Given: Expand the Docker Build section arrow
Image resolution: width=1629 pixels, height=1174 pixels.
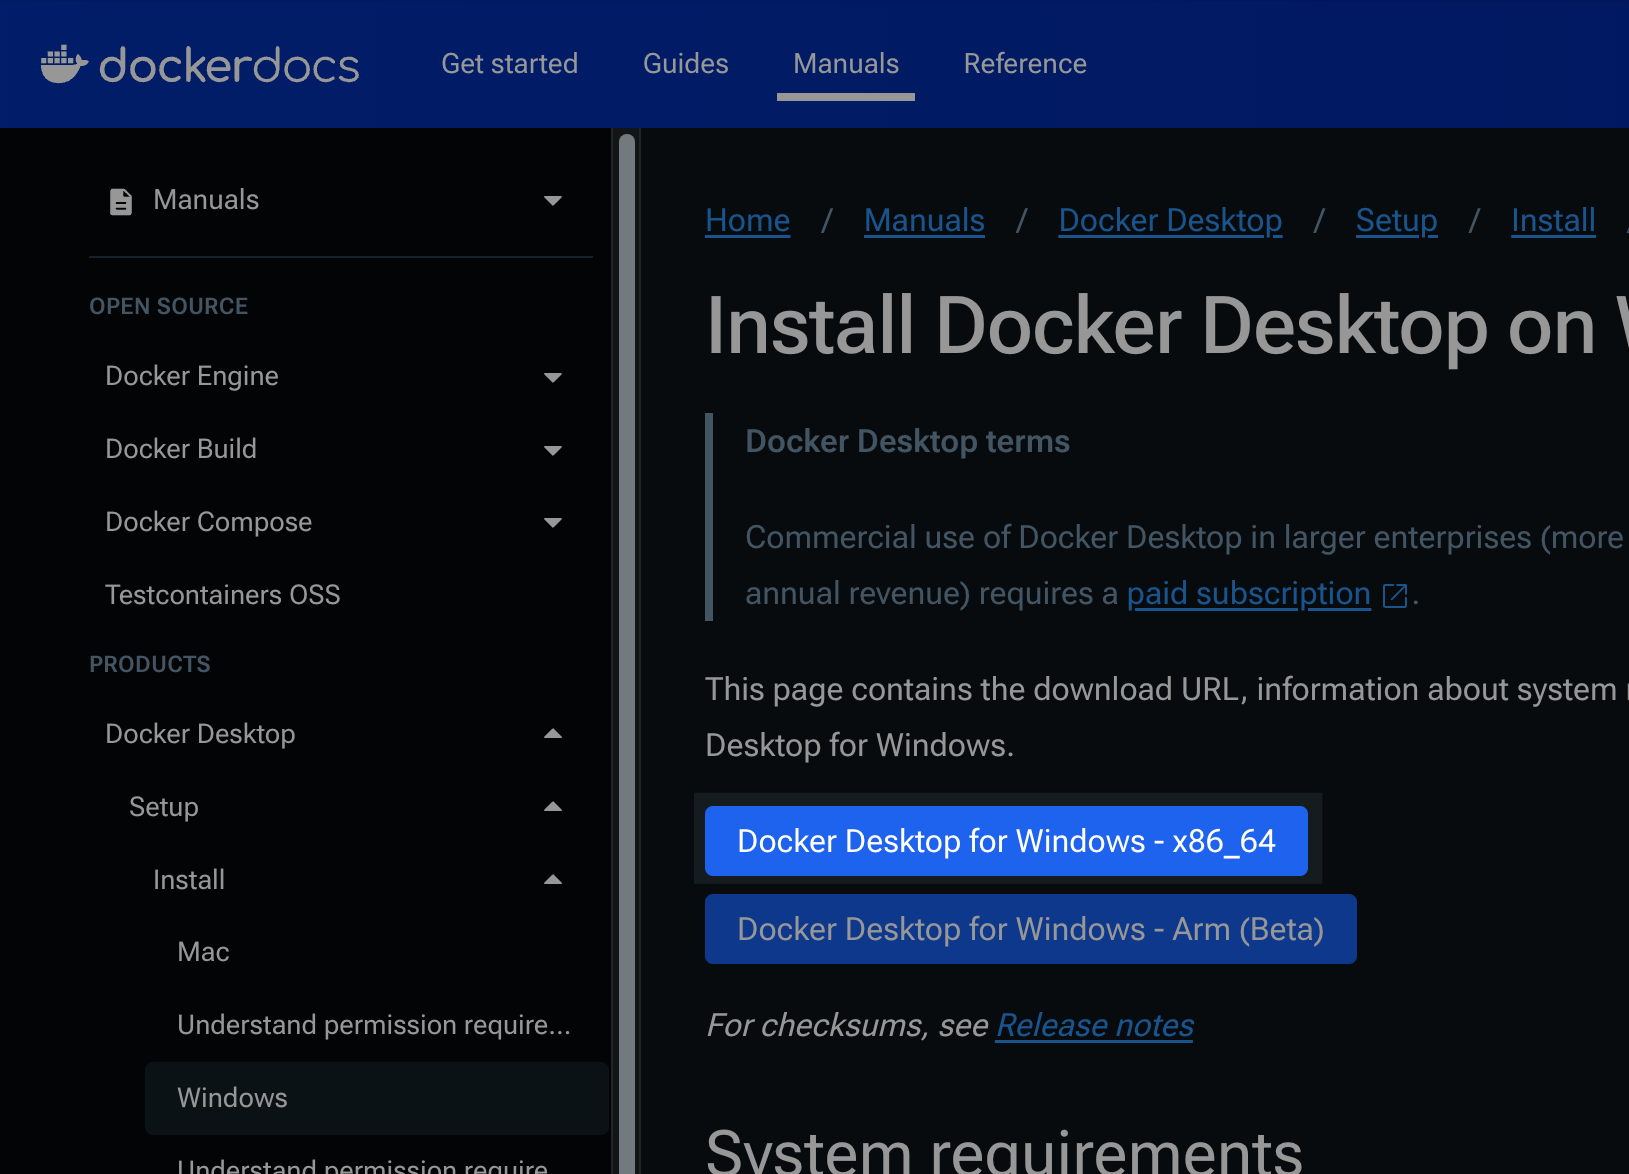Looking at the screenshot, I should point(552,450).
